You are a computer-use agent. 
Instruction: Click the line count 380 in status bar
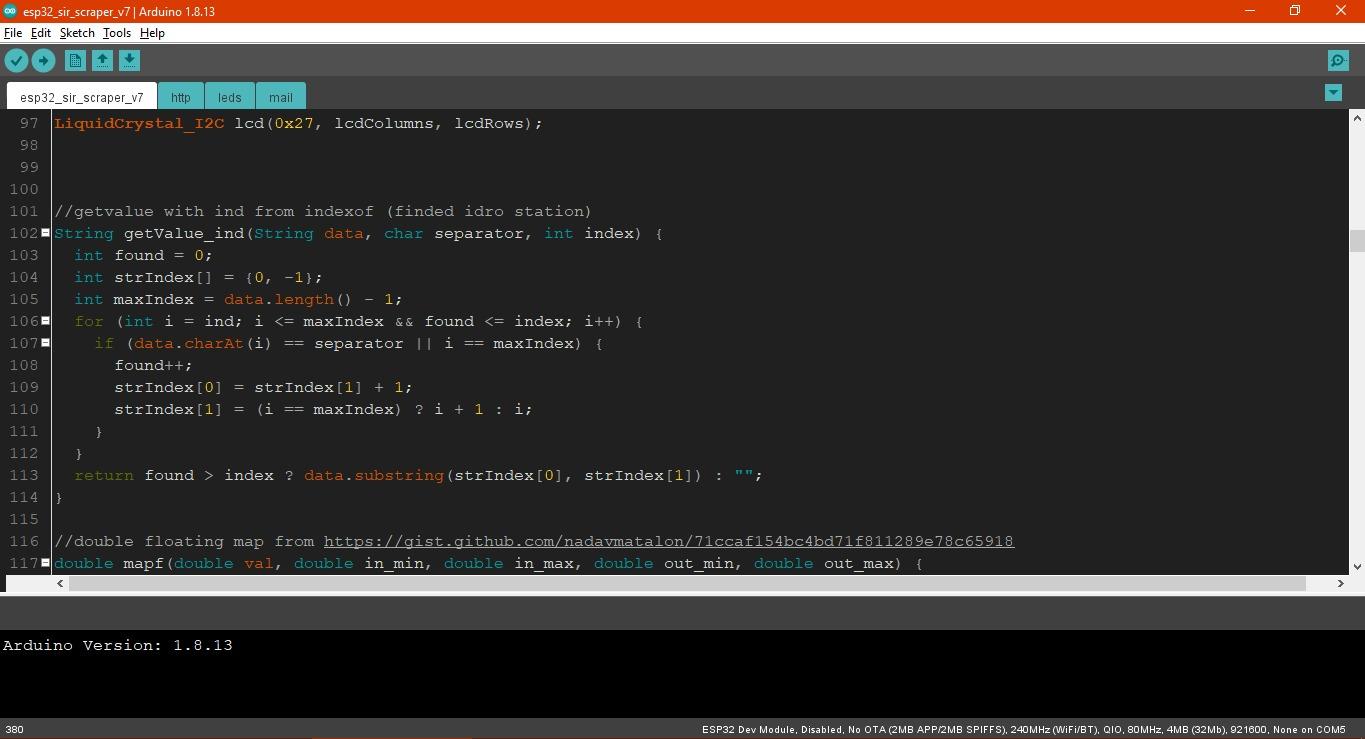(x=14, y=729)
